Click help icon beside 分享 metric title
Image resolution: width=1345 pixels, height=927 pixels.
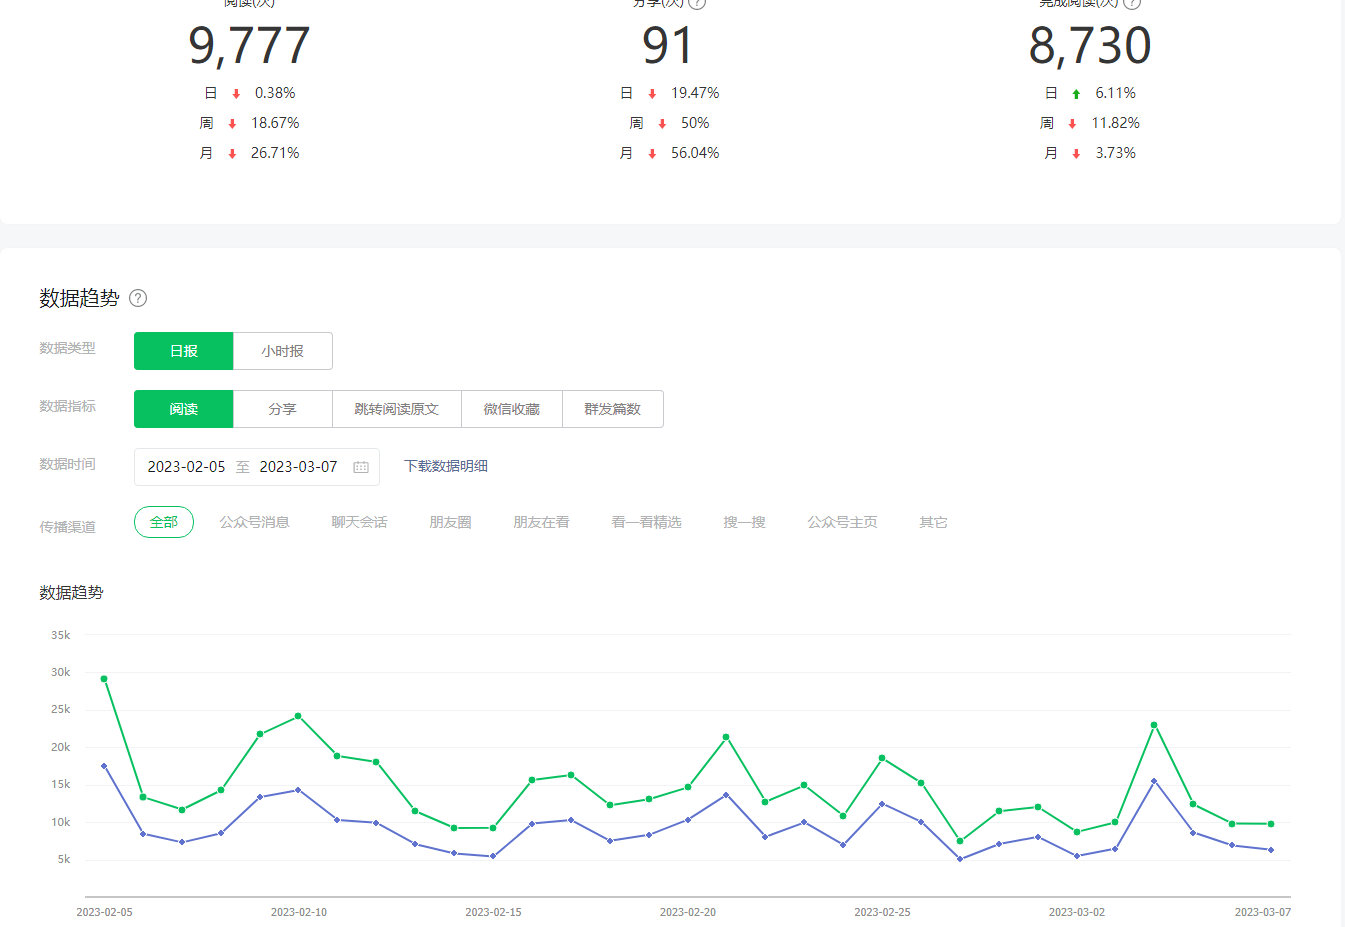pos(697,3)
